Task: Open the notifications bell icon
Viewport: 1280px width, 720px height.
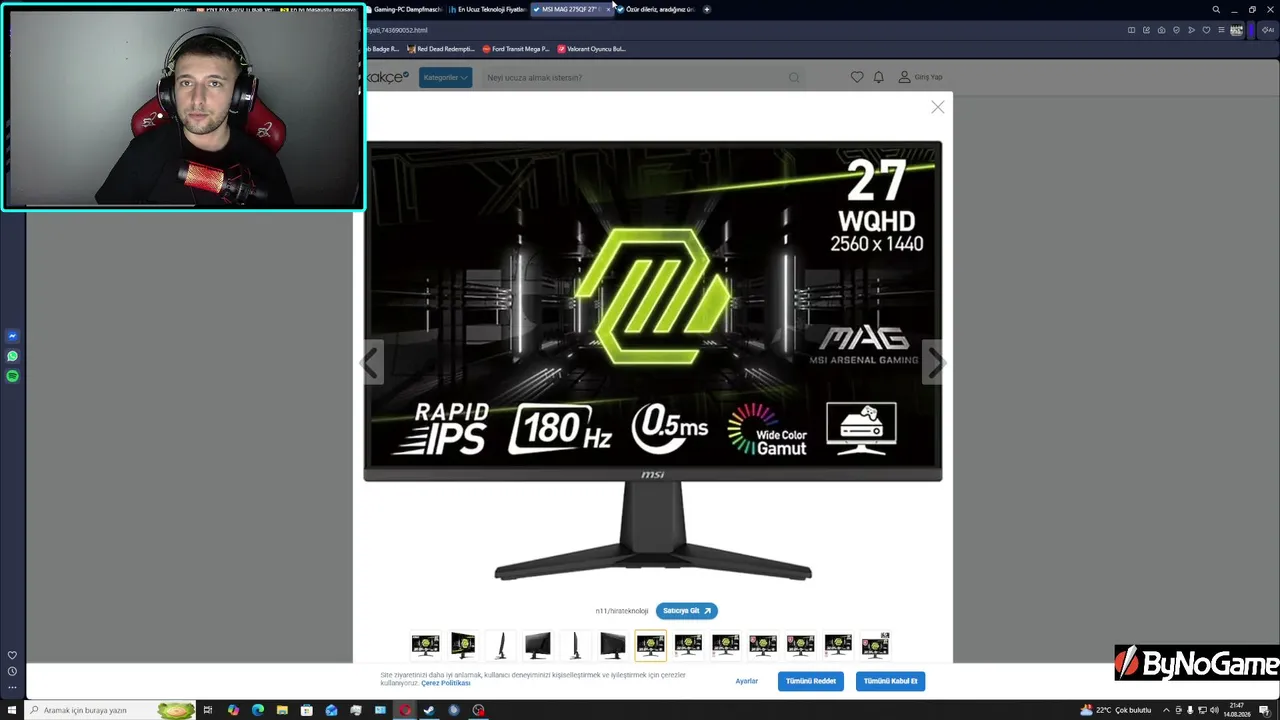Action: (x=879, y=77)
